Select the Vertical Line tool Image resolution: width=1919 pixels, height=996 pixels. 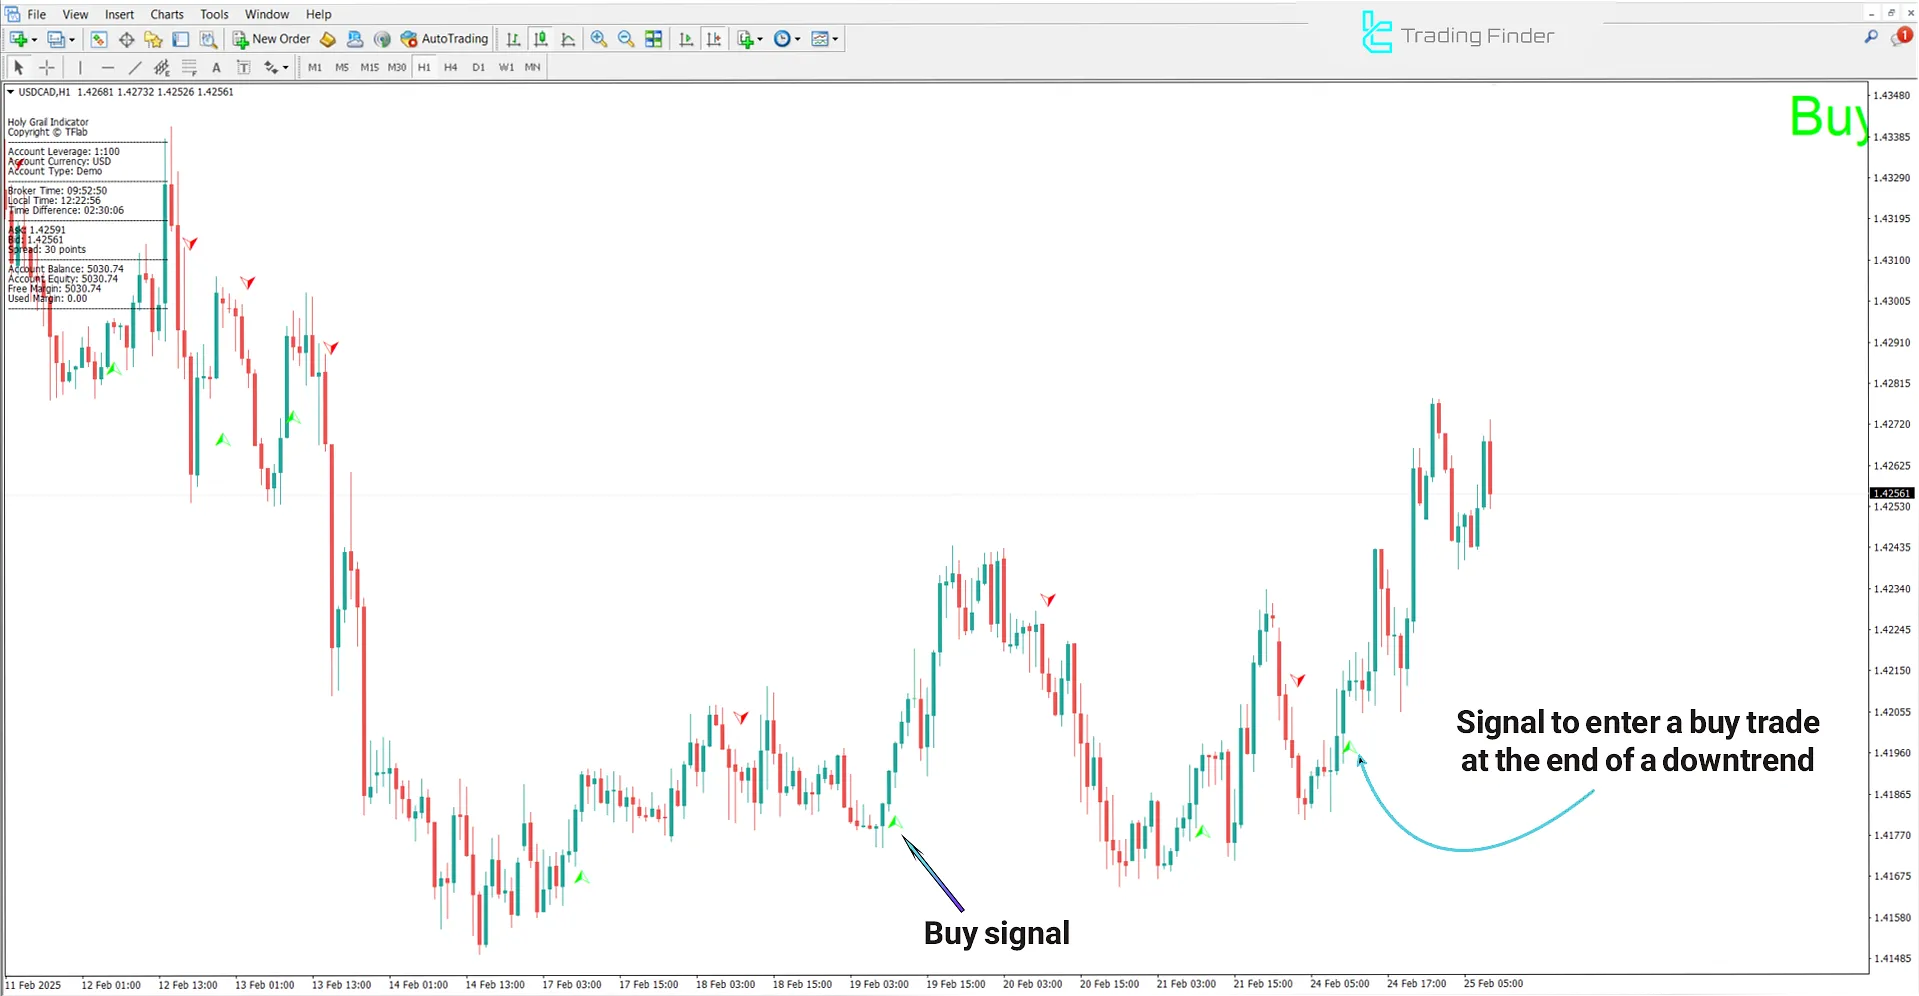click(x=80, y=67)
